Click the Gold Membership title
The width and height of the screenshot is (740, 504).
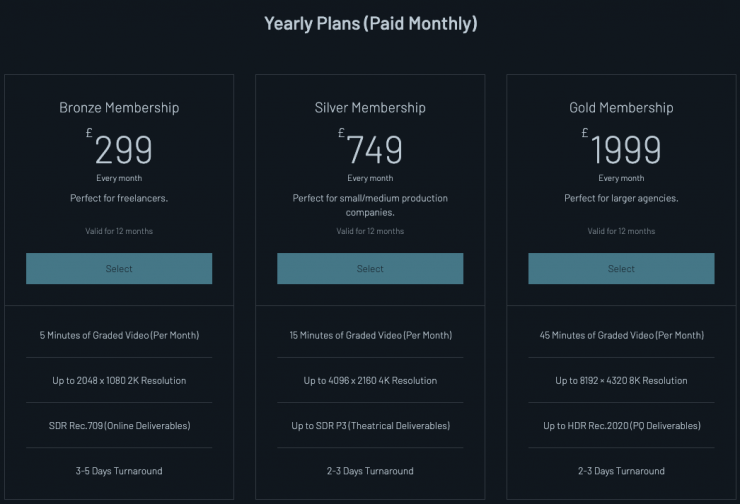coord(621,108)
